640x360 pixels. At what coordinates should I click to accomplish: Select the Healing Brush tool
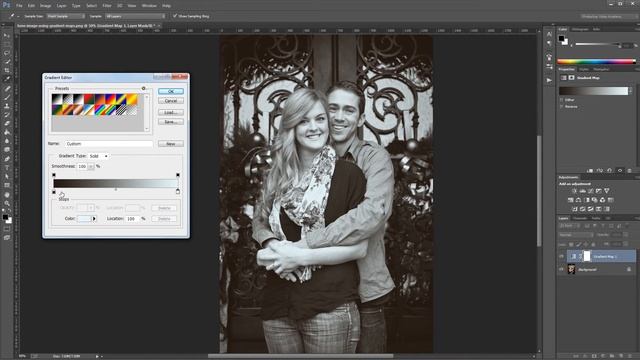[x=7, y=89]
